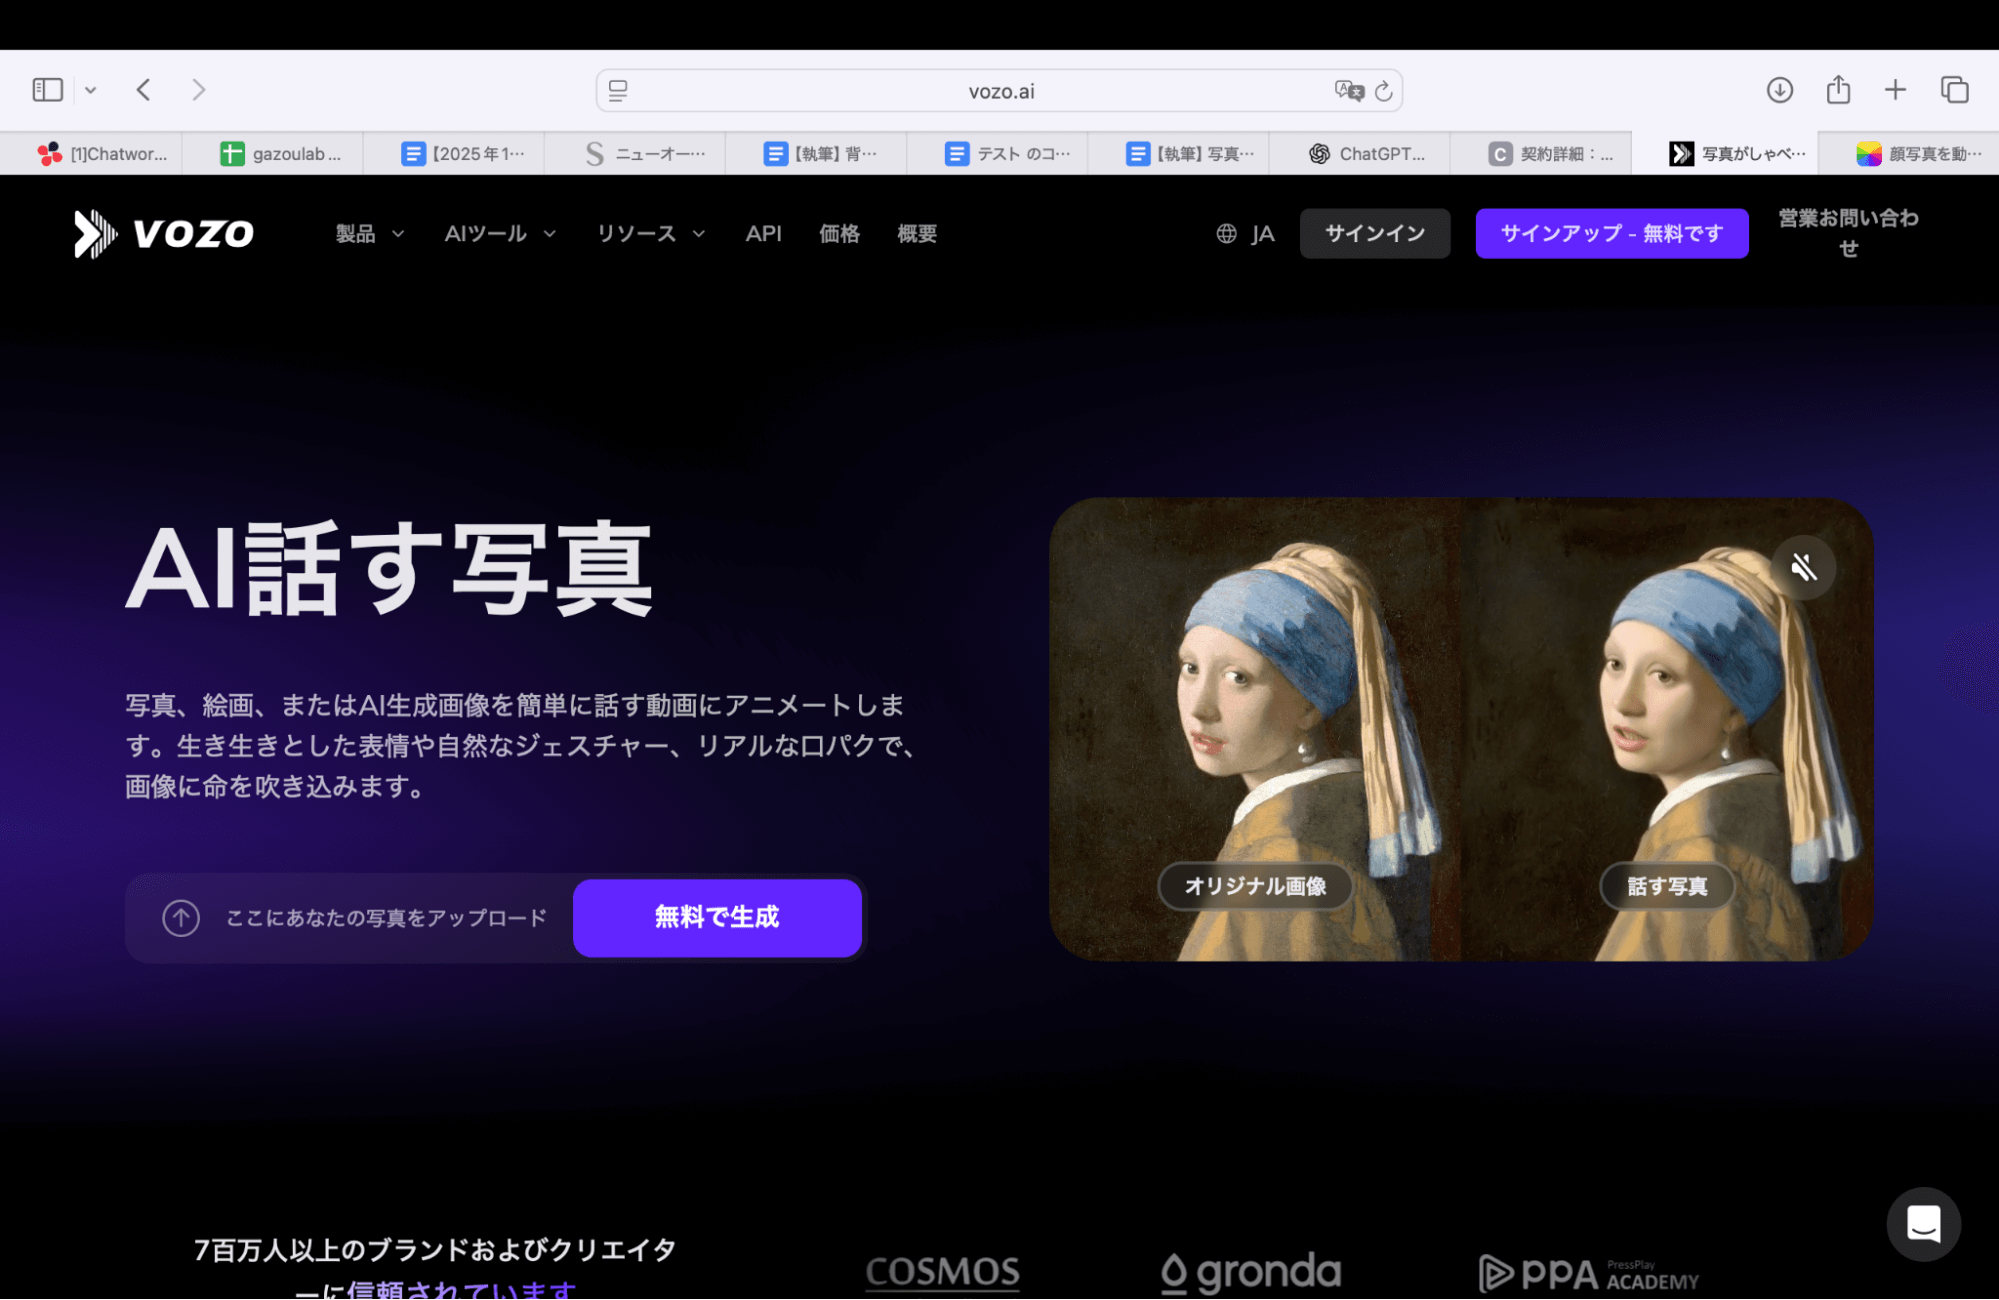Image resolution: width=1999 pixels, height=1300 pixels.
Task: Toggle the tab overview view
Action: pos(1954,90)
